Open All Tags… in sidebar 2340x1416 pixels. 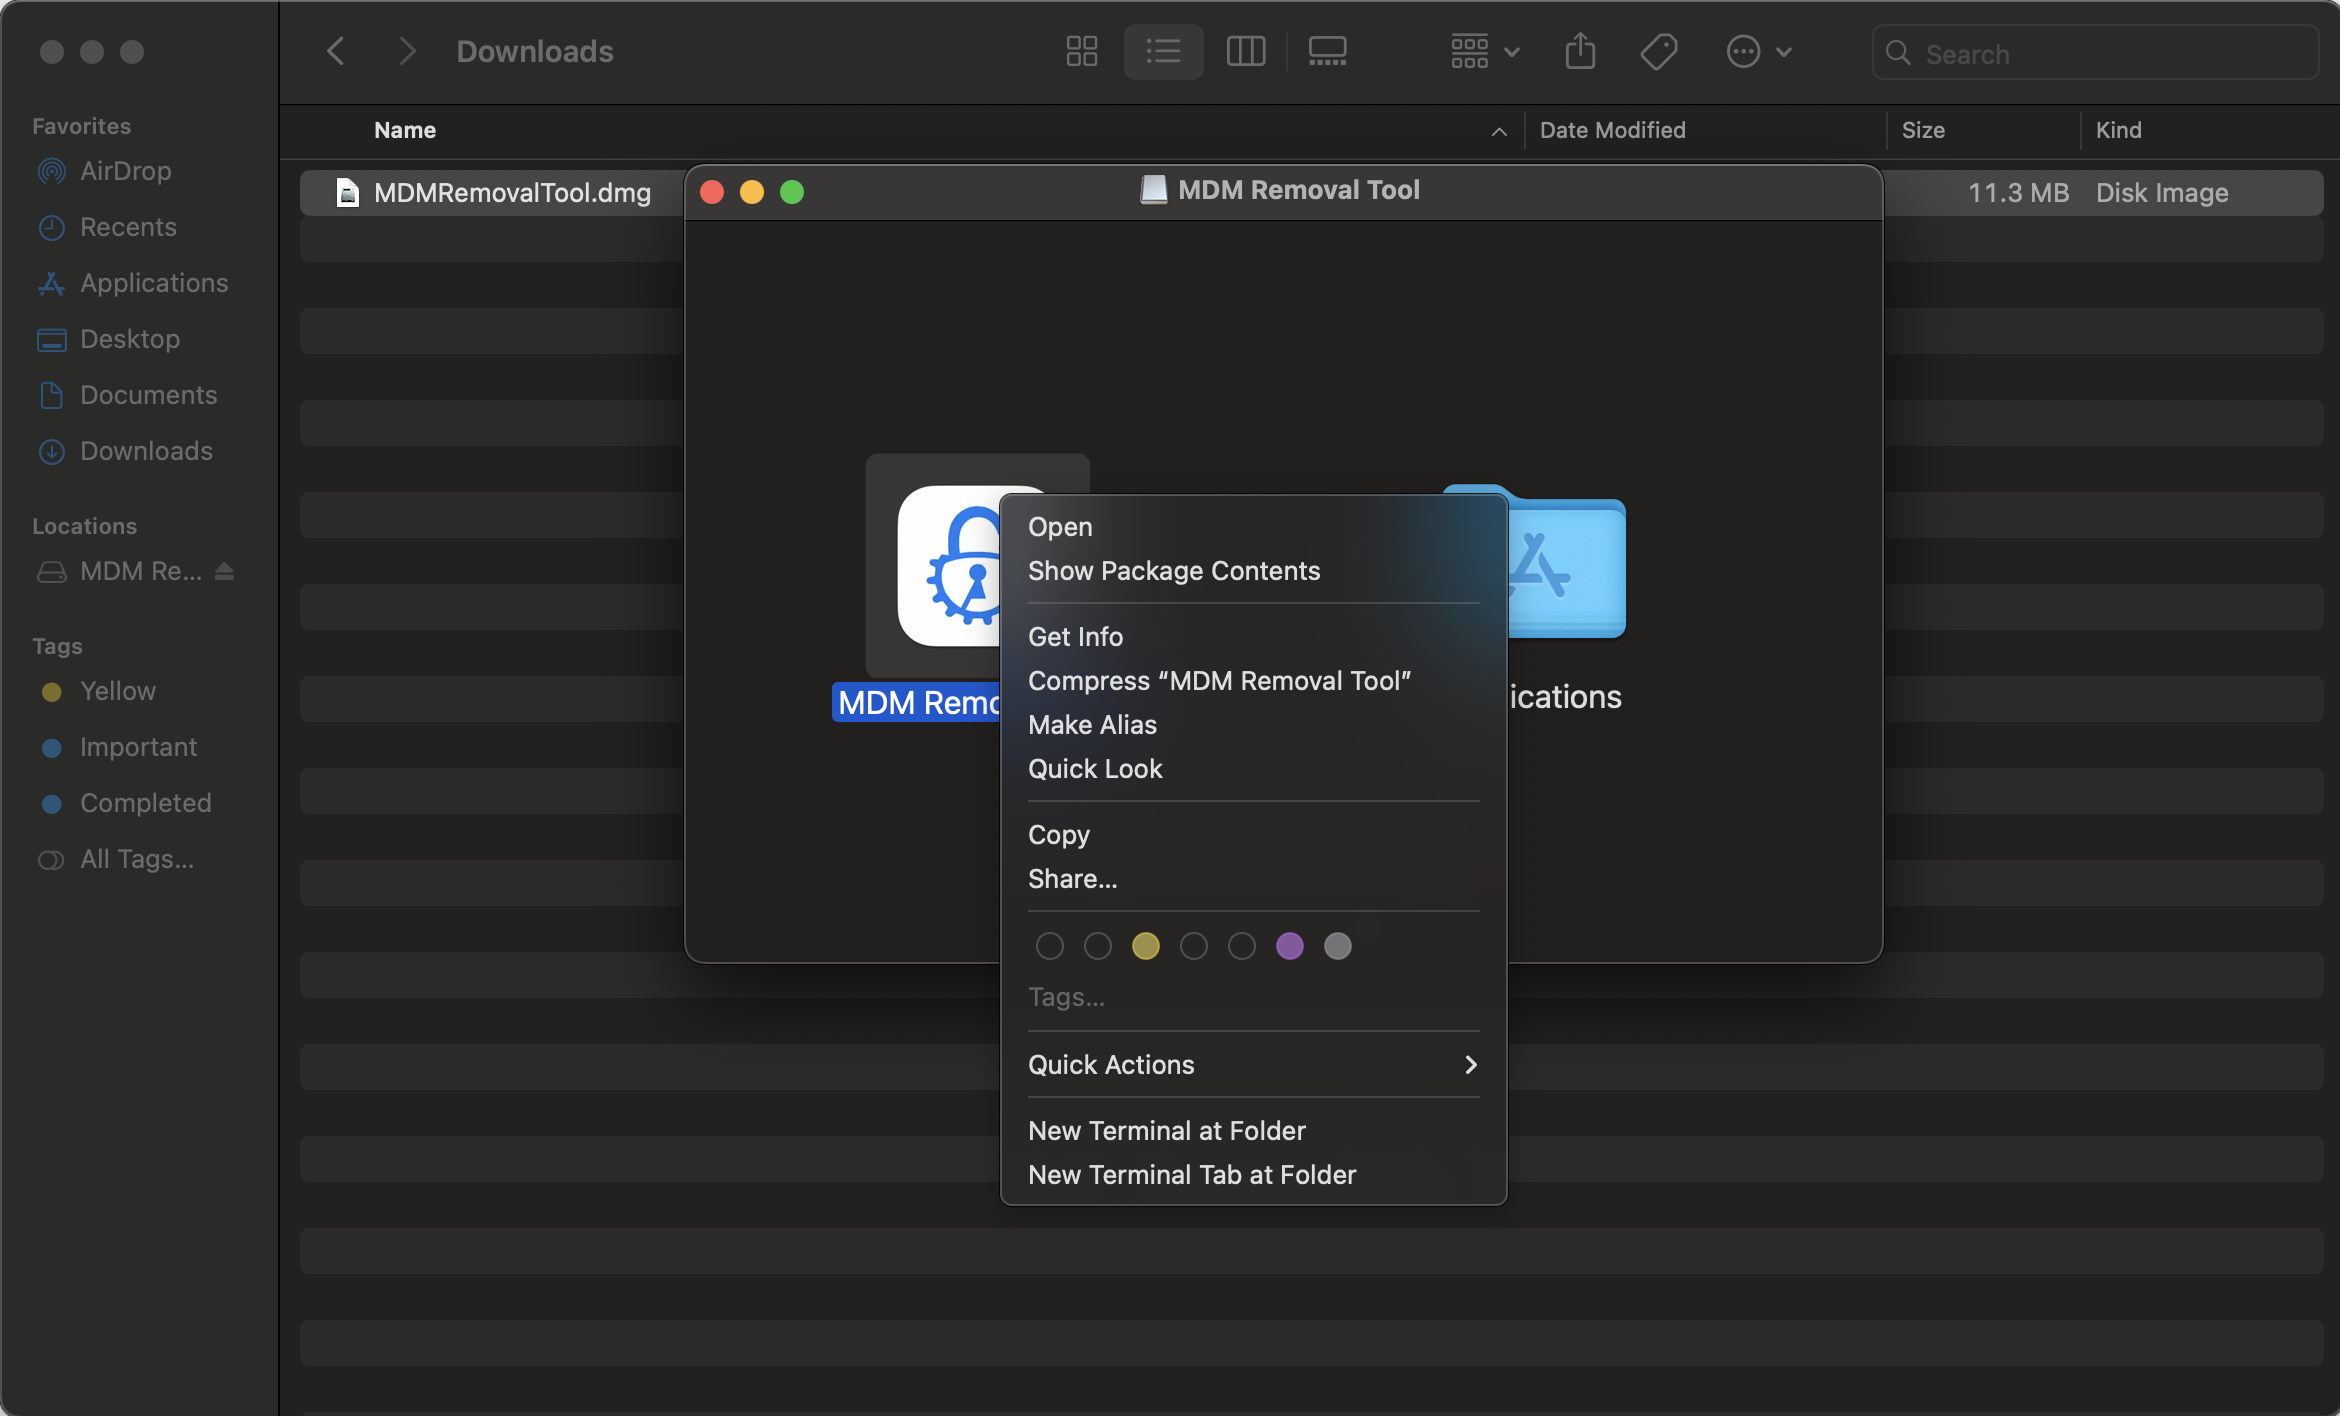(139, 859)
